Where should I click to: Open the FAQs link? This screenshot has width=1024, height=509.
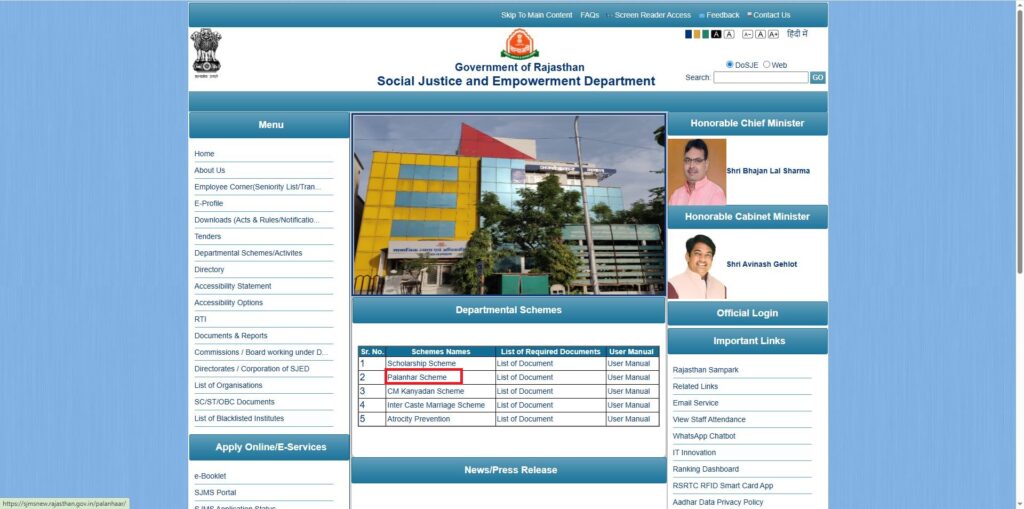tap(589, 15)
